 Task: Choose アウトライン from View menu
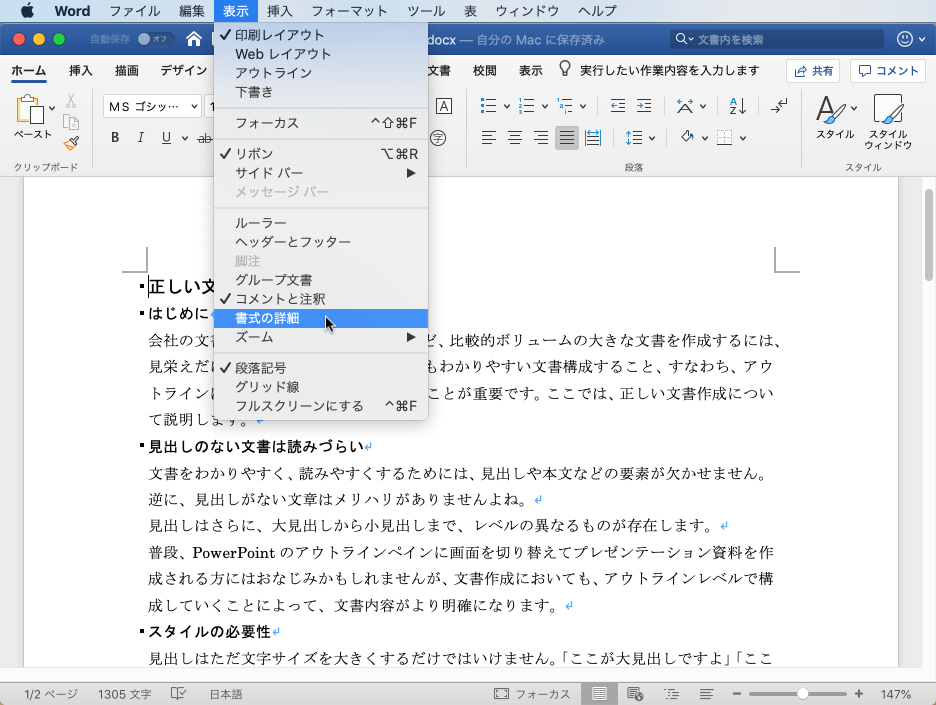(x=321, y=73)
